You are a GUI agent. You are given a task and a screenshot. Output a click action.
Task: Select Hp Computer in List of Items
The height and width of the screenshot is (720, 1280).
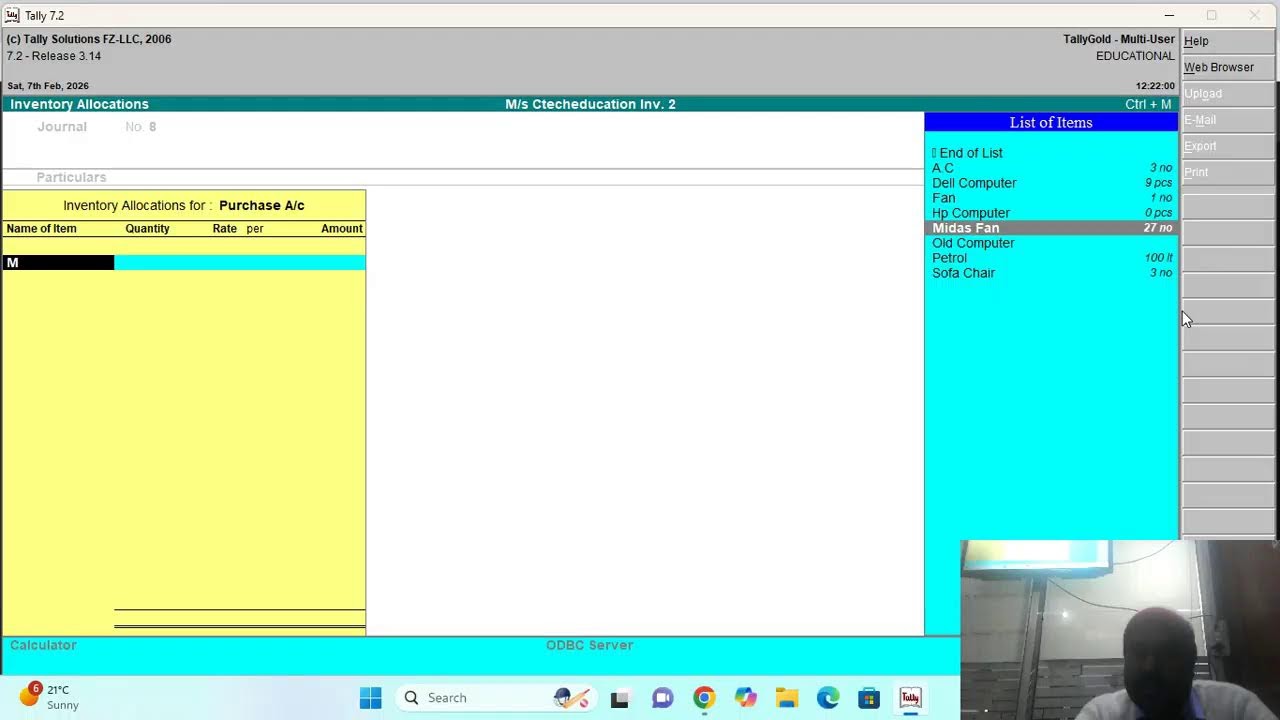click(1051, 213)
